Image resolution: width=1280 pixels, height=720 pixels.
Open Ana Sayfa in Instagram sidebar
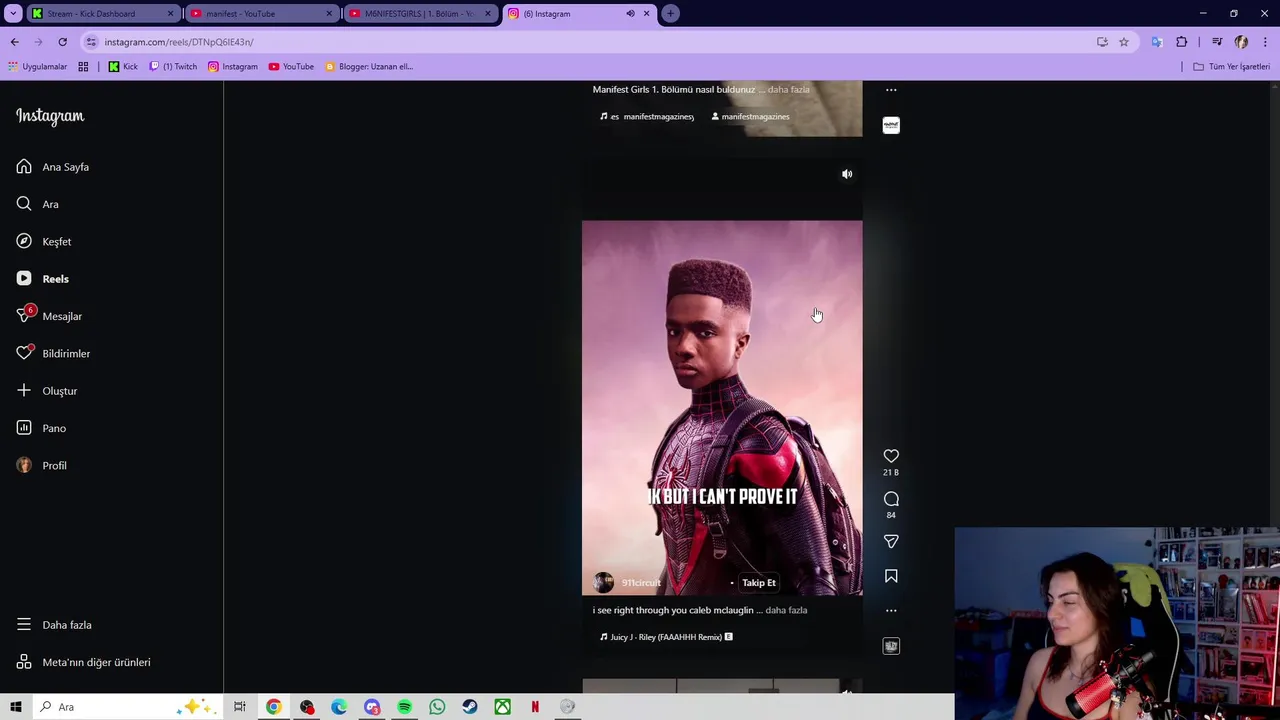pos(53,167)
